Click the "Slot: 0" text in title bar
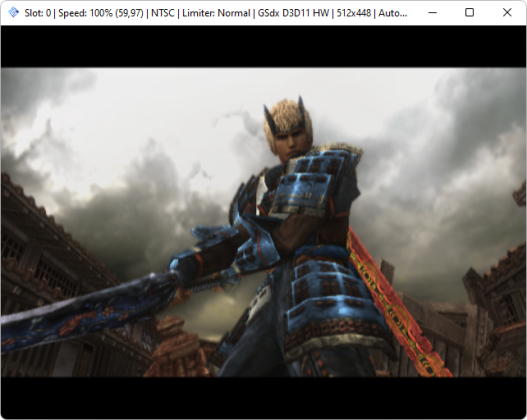 click(38, 13)
